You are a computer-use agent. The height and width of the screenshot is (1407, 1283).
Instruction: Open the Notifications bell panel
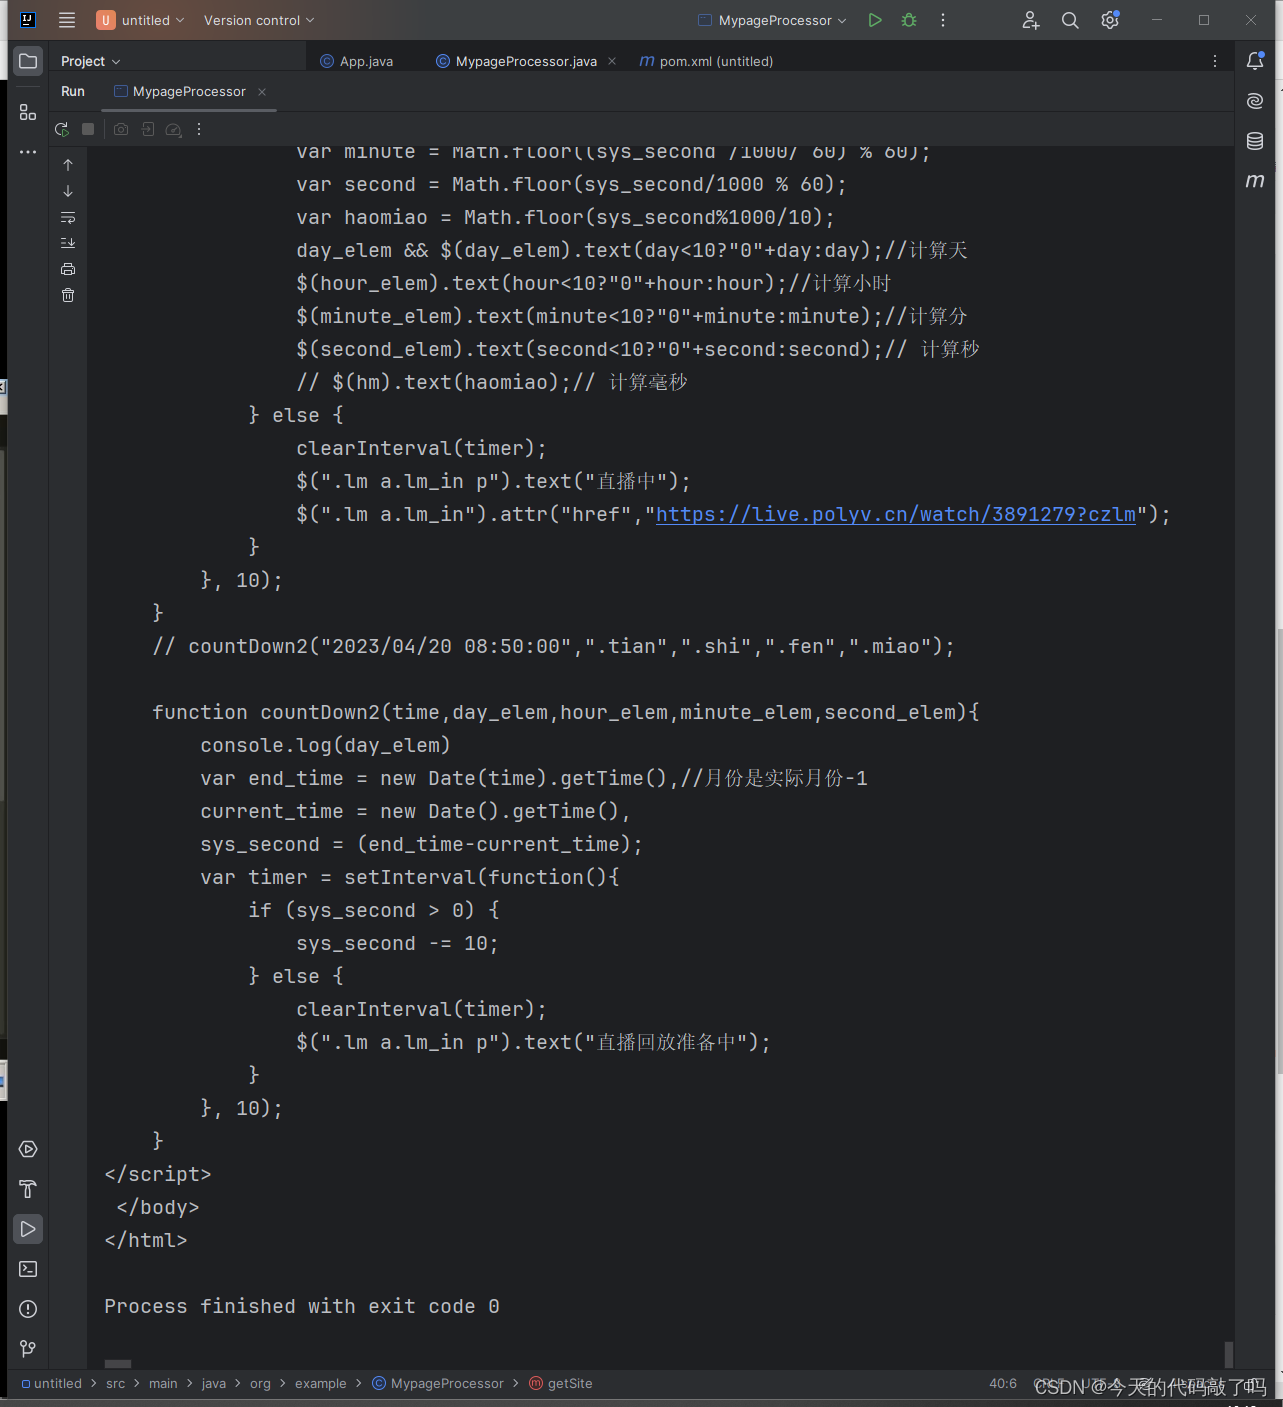tap(1255, 61)
